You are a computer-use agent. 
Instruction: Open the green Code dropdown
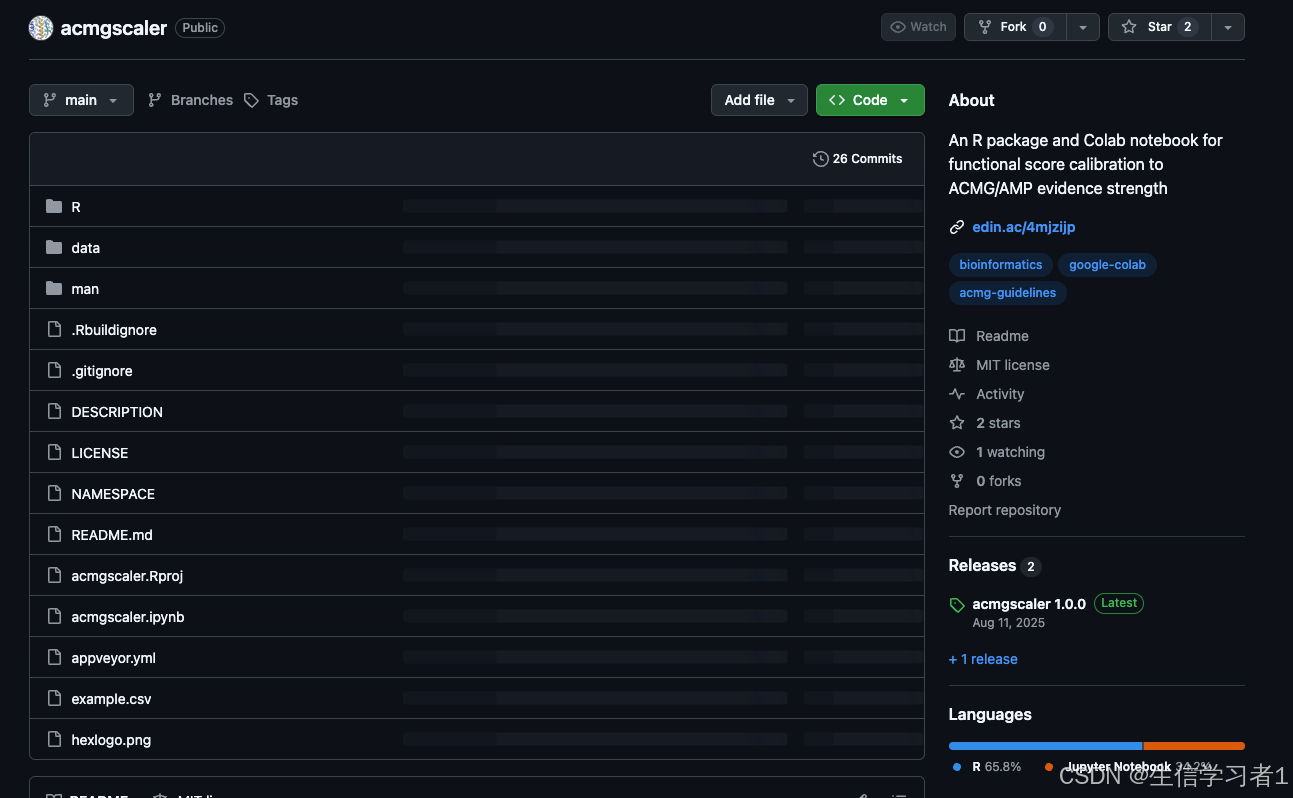coord(870,100)
